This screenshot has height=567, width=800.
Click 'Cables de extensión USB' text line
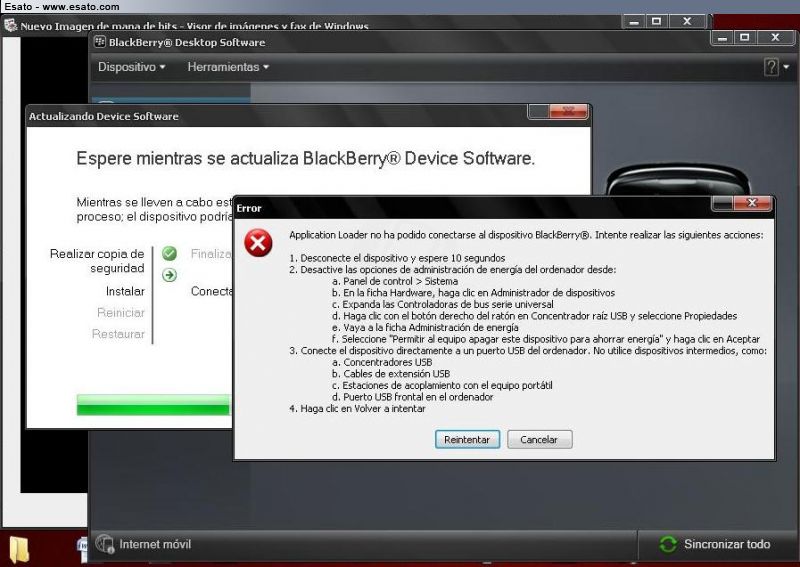click(391, 374)
